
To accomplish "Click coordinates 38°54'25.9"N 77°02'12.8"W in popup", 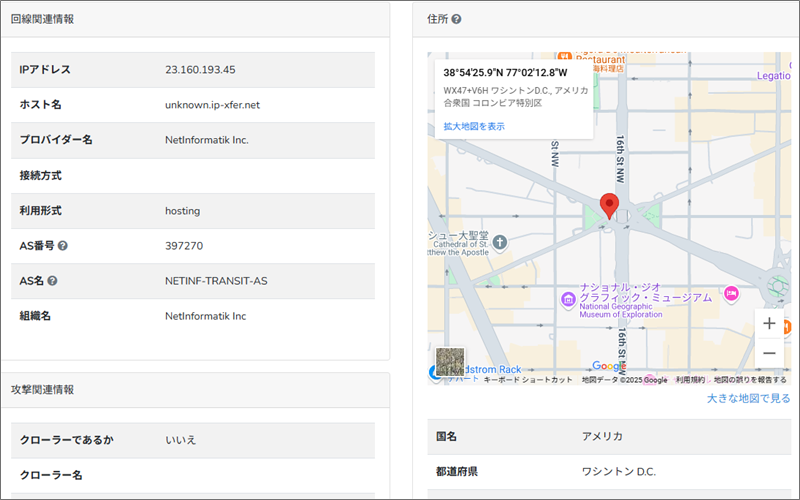I will coord(505,72).
